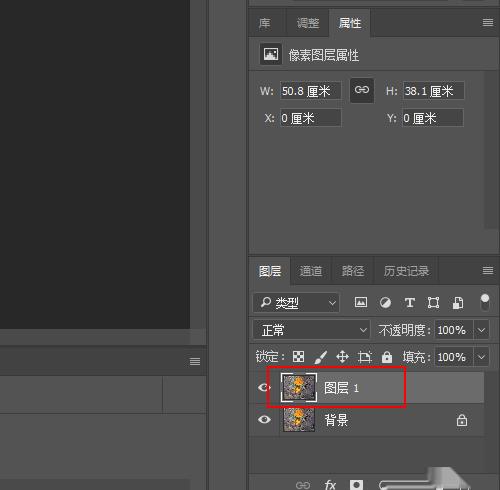
Task: Hide 图层 1 with eye icon
Action: (264, 387)
